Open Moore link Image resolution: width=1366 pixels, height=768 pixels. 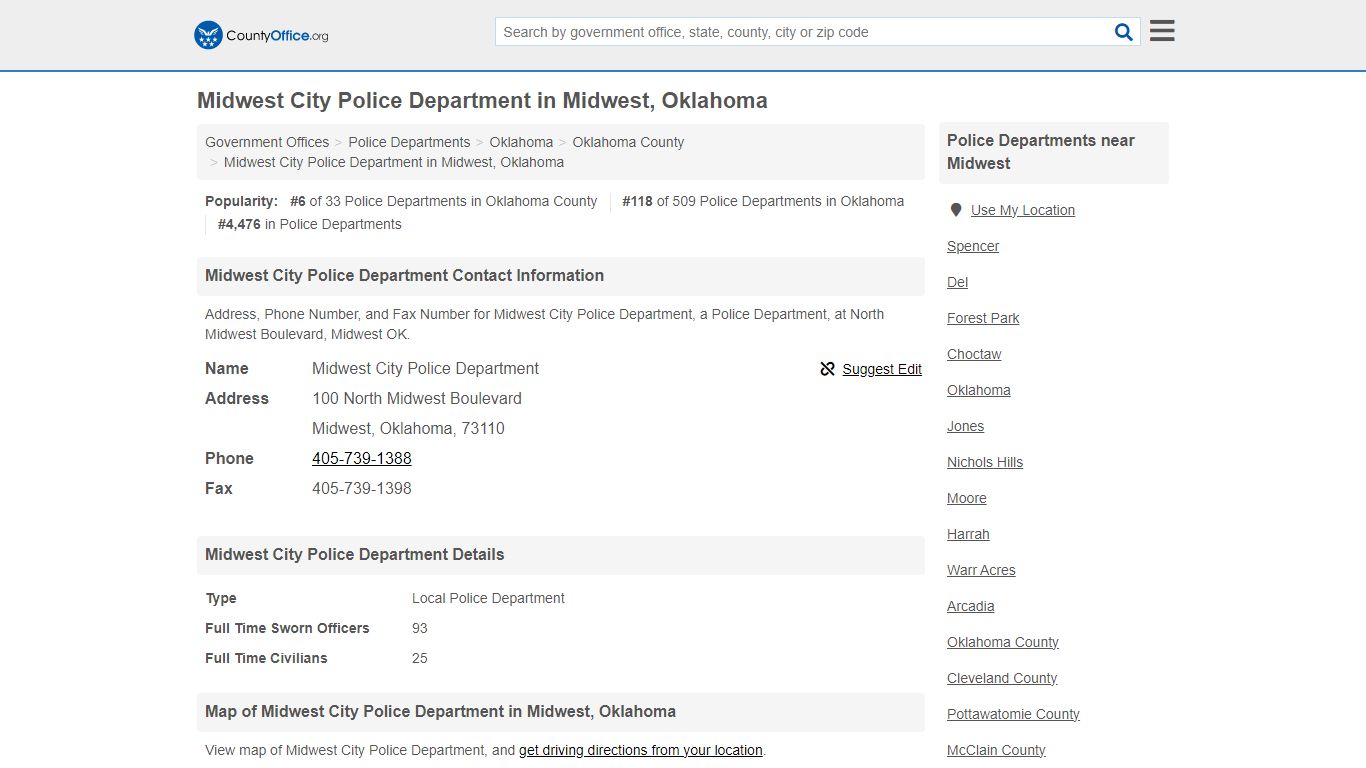[x=967, y=498]
